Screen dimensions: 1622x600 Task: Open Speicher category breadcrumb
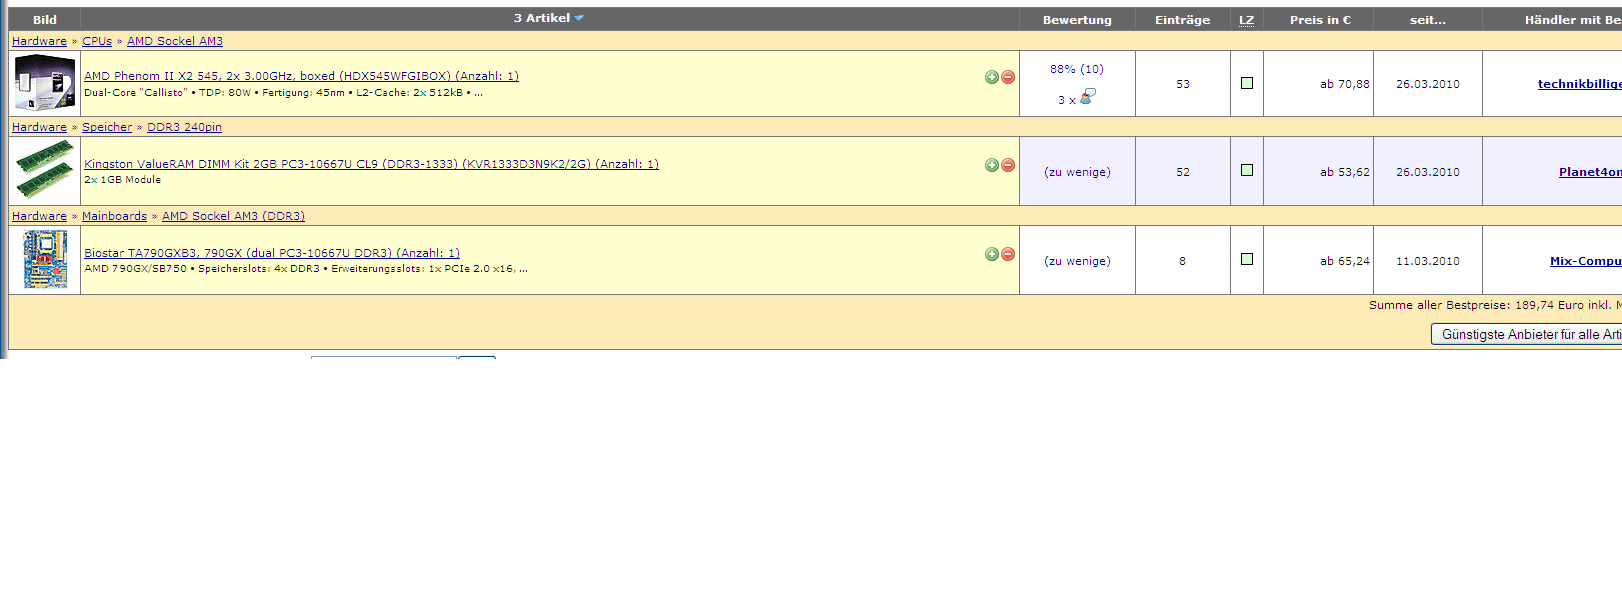tap(107, 127)
